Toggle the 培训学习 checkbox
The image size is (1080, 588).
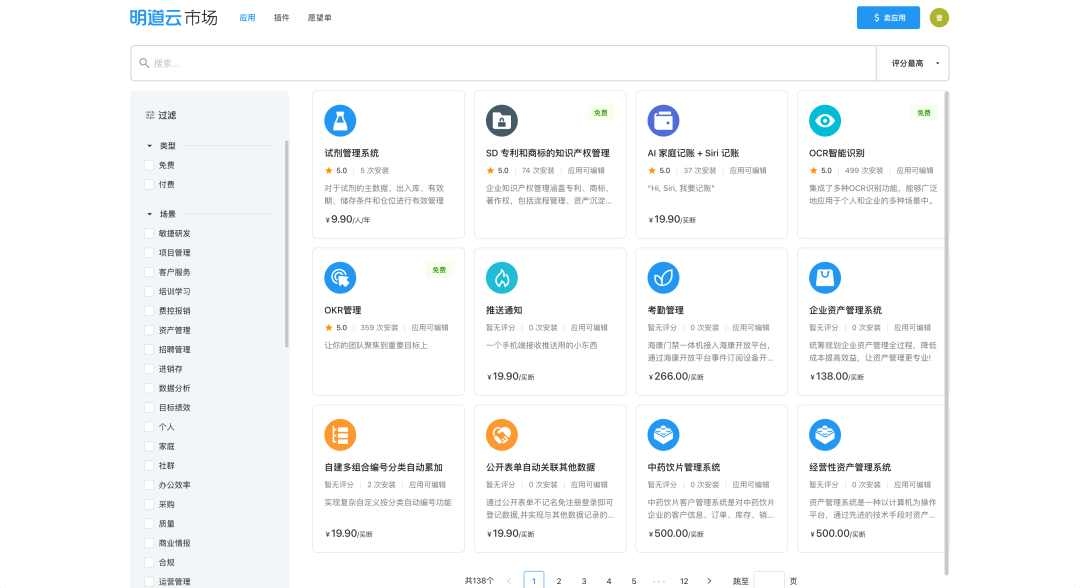tap(149, 291)
